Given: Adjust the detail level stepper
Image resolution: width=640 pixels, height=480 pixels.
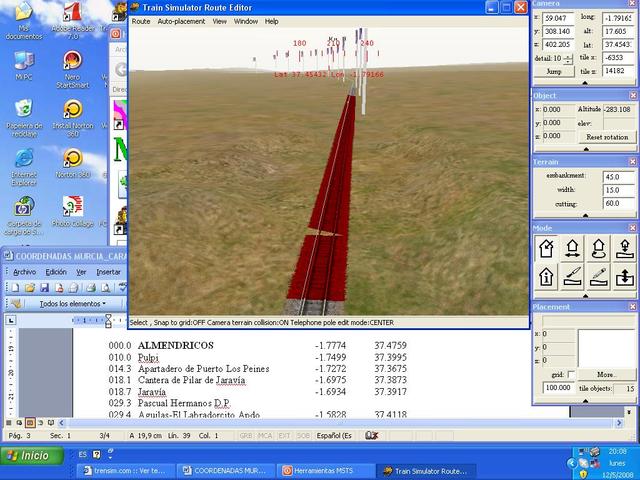Looking at the screenshot, I should (x=570, y=59).
